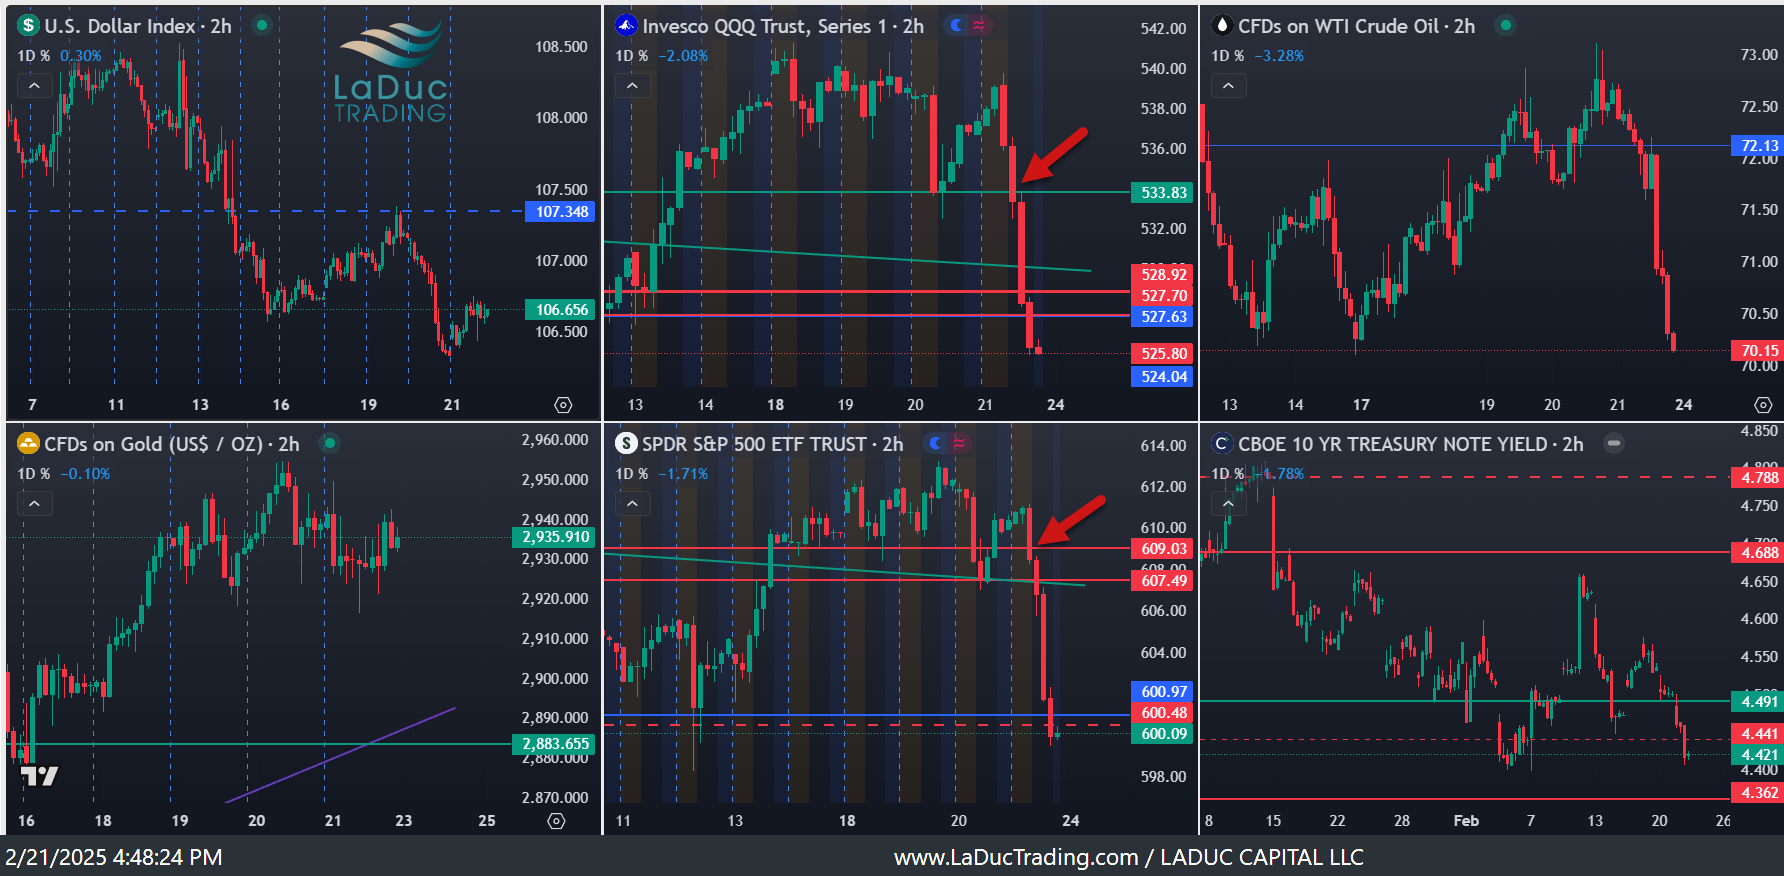The image size is (1784, 876).
Task: Click the green 4.491 yield label
Action: [x=1758, y=702]
